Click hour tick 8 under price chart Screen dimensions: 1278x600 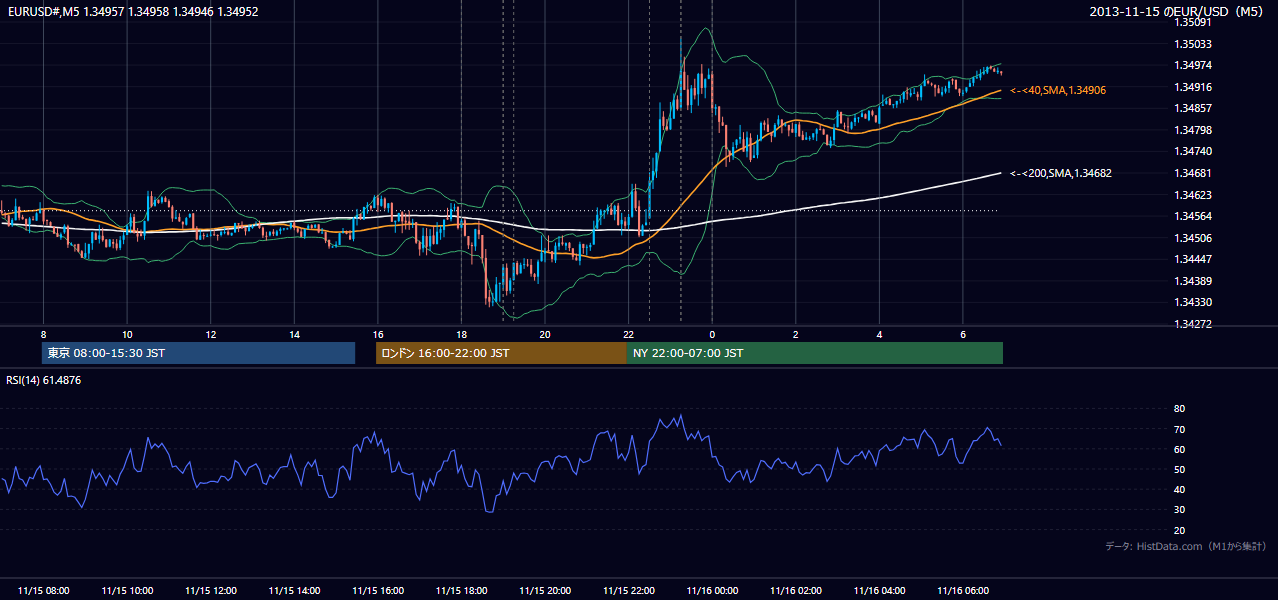pos(43,334)
